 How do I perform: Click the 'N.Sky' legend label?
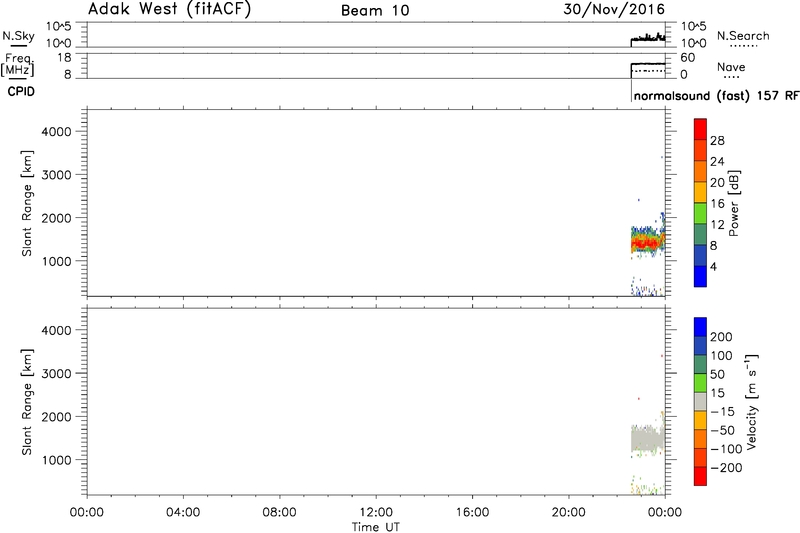(x=18, y=36)
